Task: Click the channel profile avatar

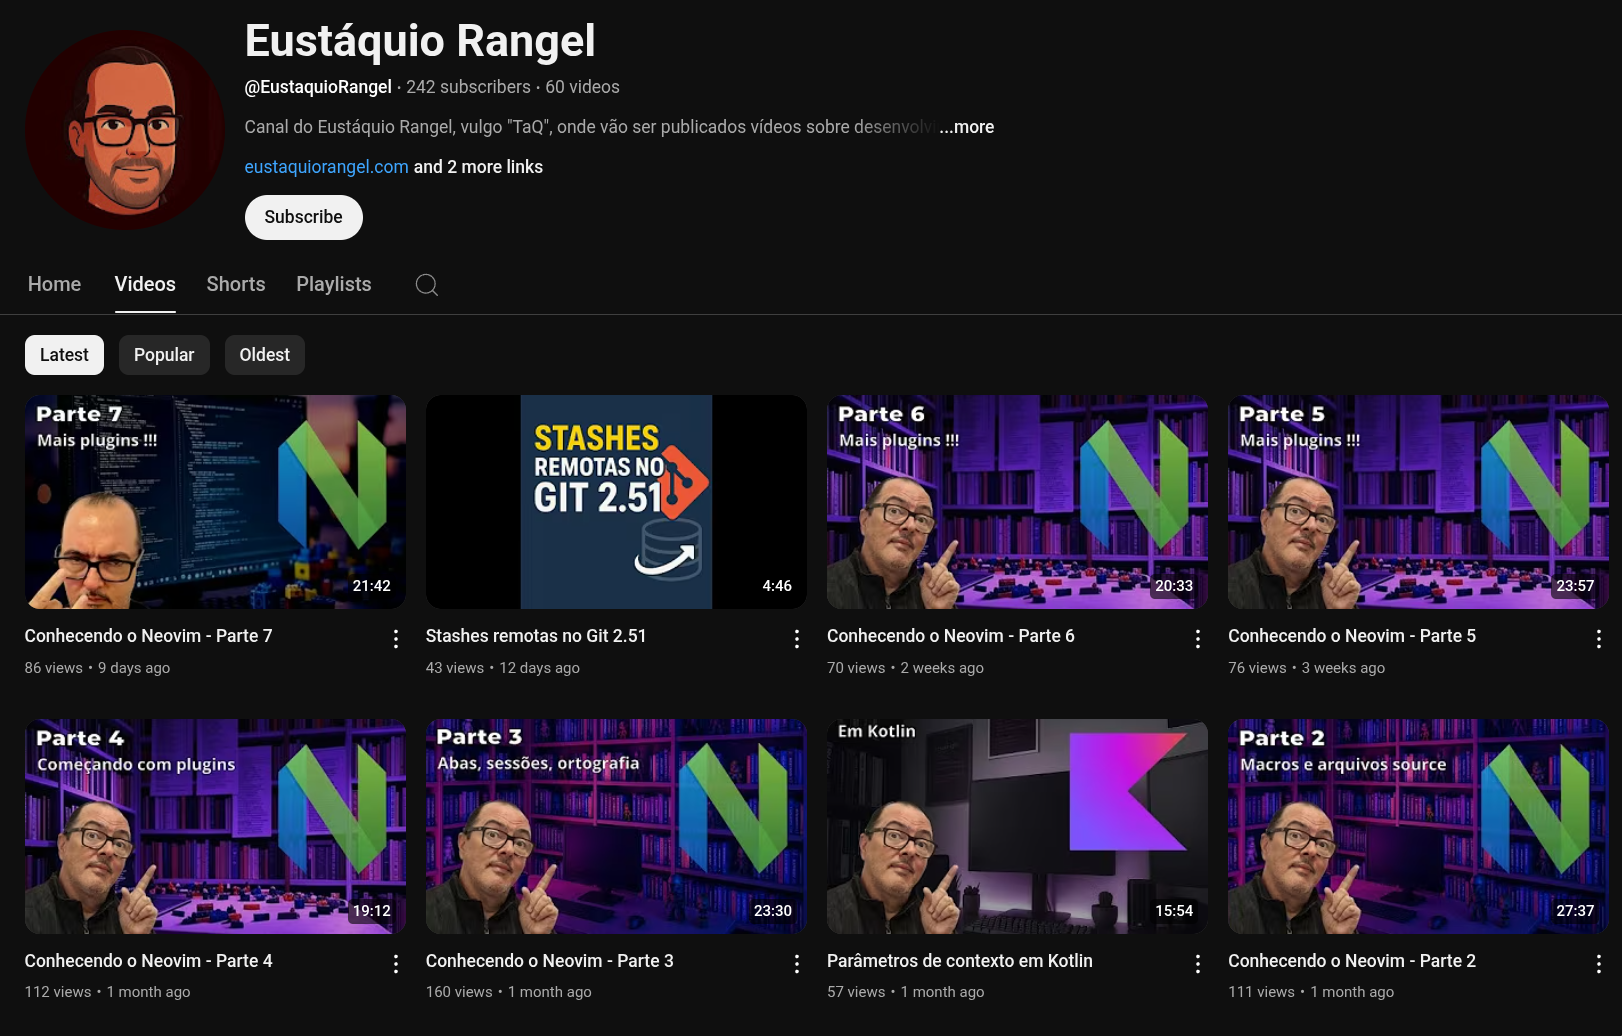Action: click(x=125, y=130)
